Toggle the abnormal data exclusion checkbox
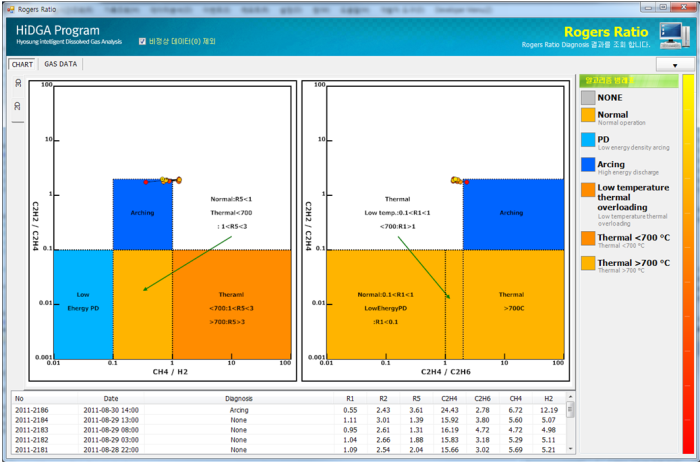The image size is (700, 462). [142, 42]
